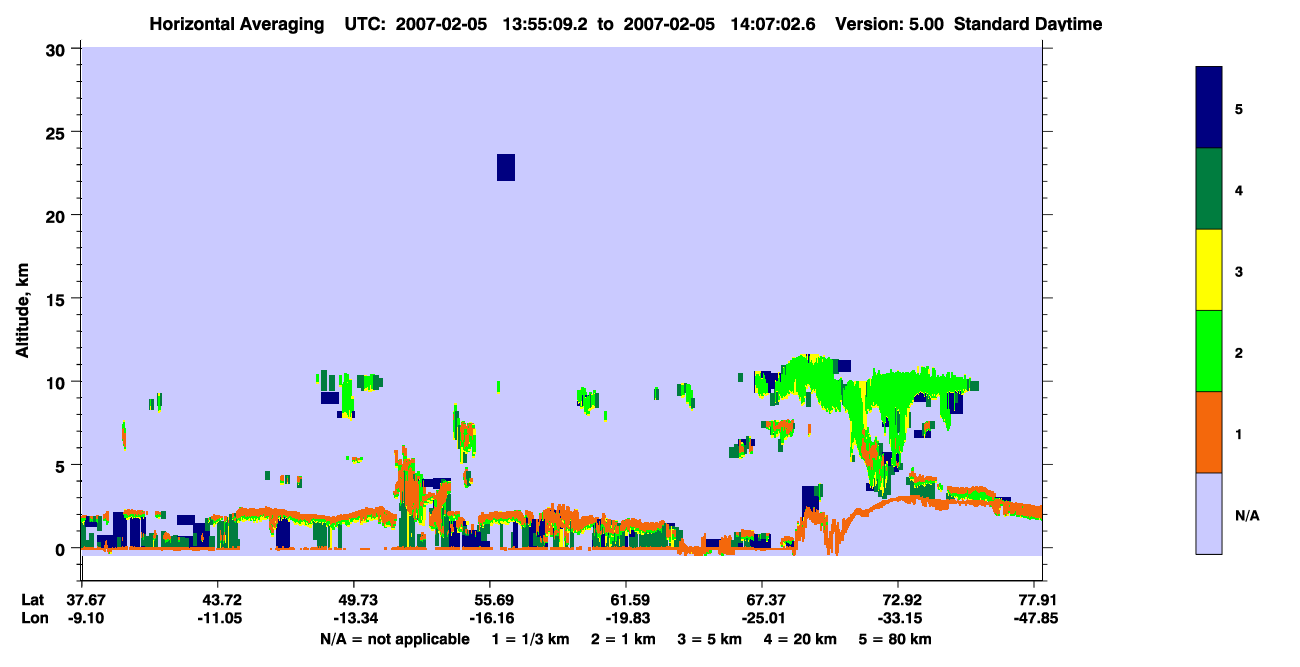Click the yellow level 3 swatch
This screenshot has height=667, width=1300.
point(1209,270)
